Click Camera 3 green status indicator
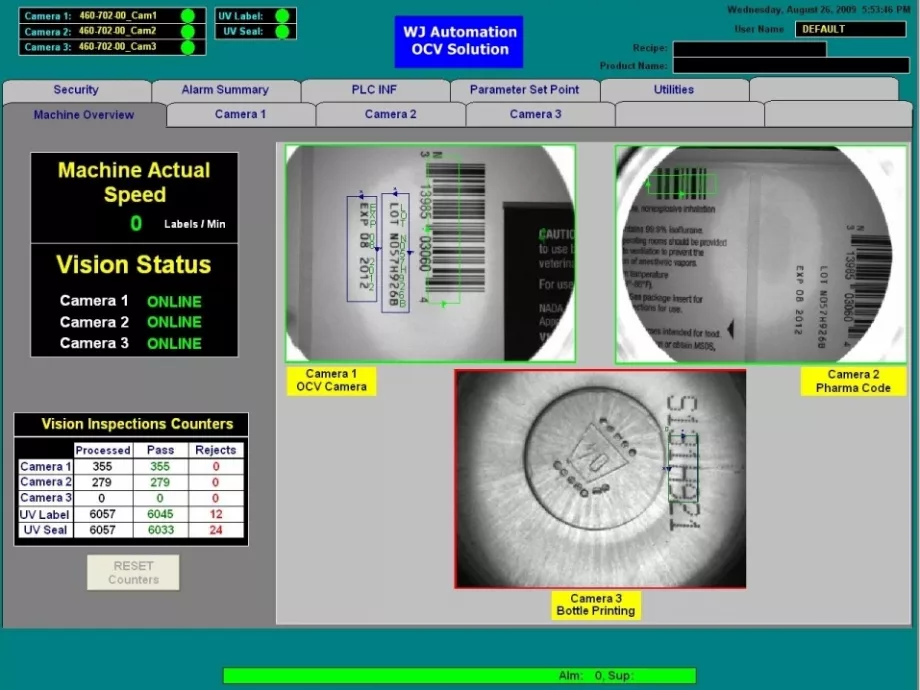Screen dimensions: 920x690 188,47
